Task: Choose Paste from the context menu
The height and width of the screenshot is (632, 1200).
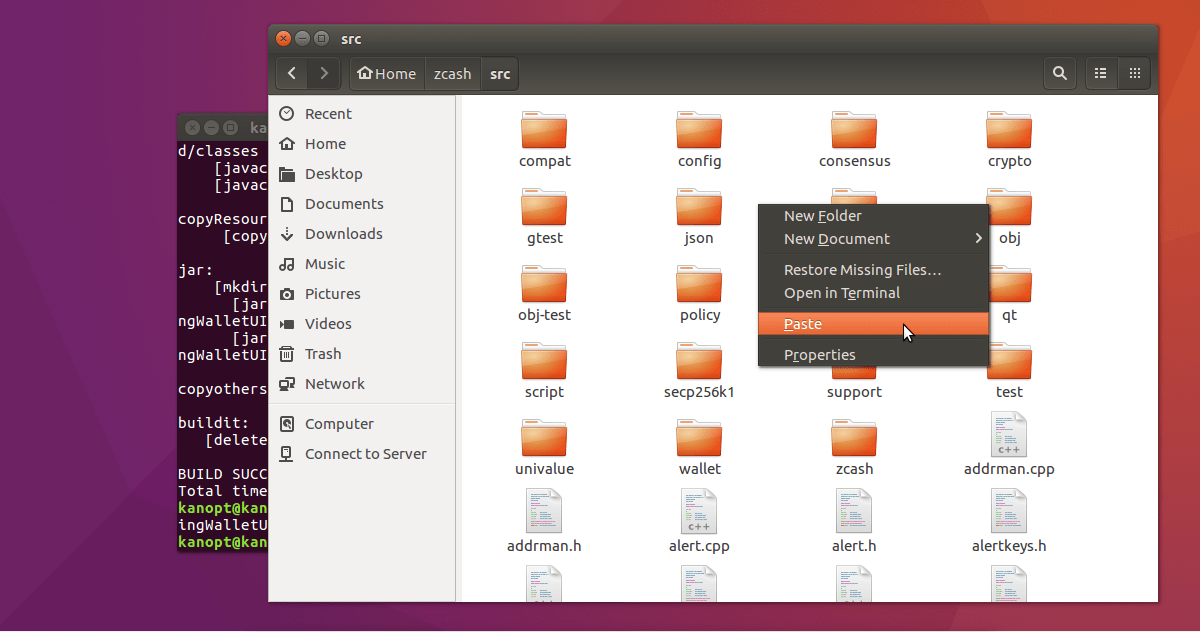Action: coord(803,324)
